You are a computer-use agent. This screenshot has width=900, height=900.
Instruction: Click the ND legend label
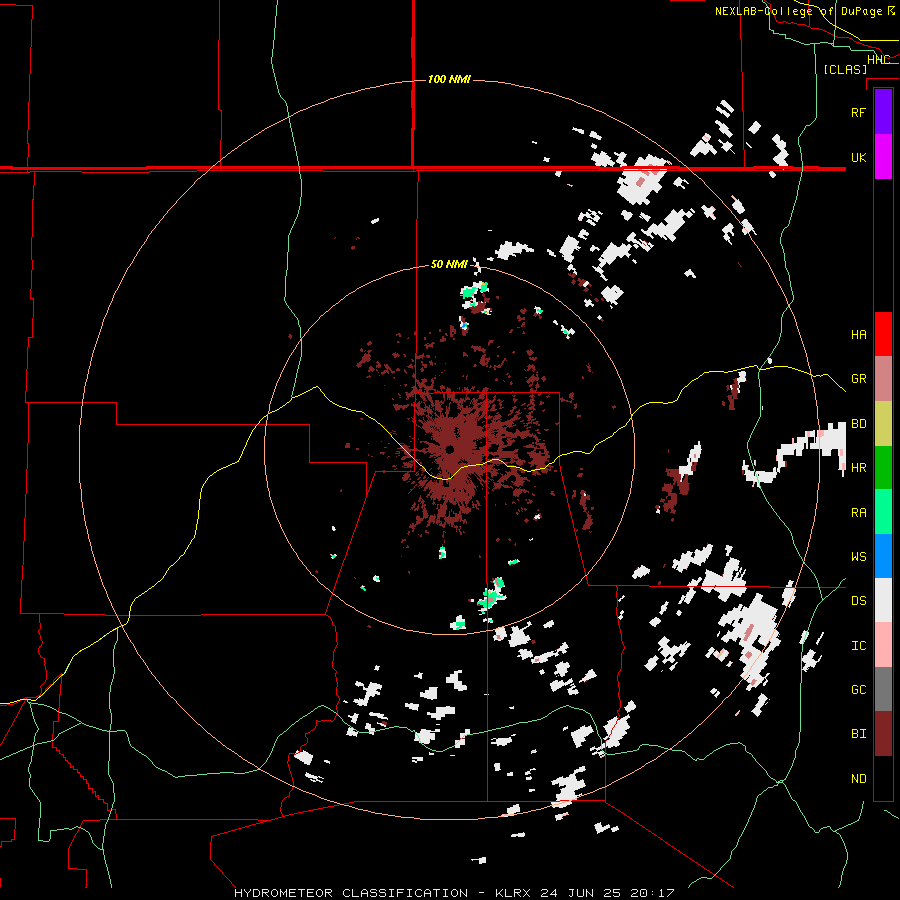tap(858, 778)
